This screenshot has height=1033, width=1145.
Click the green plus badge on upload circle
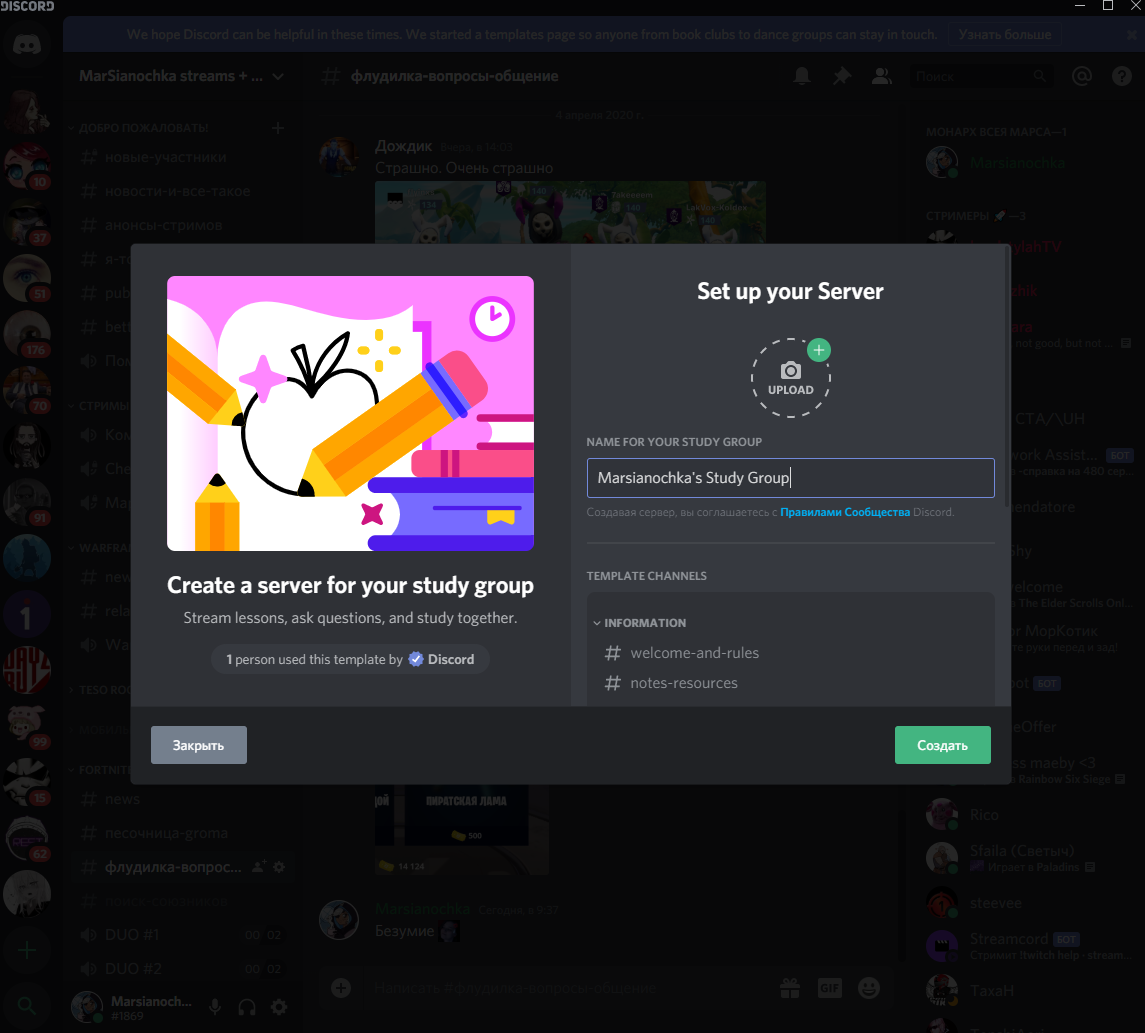pyautogui.click(x=819, y=350)
